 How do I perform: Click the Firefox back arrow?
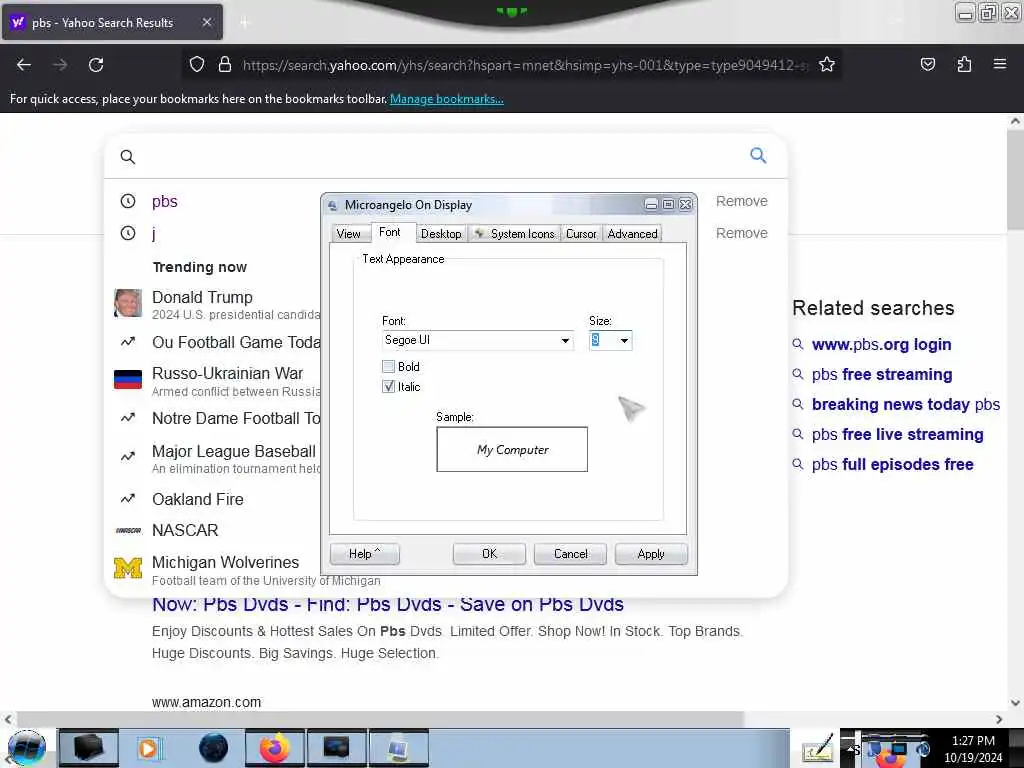point(24,65)
